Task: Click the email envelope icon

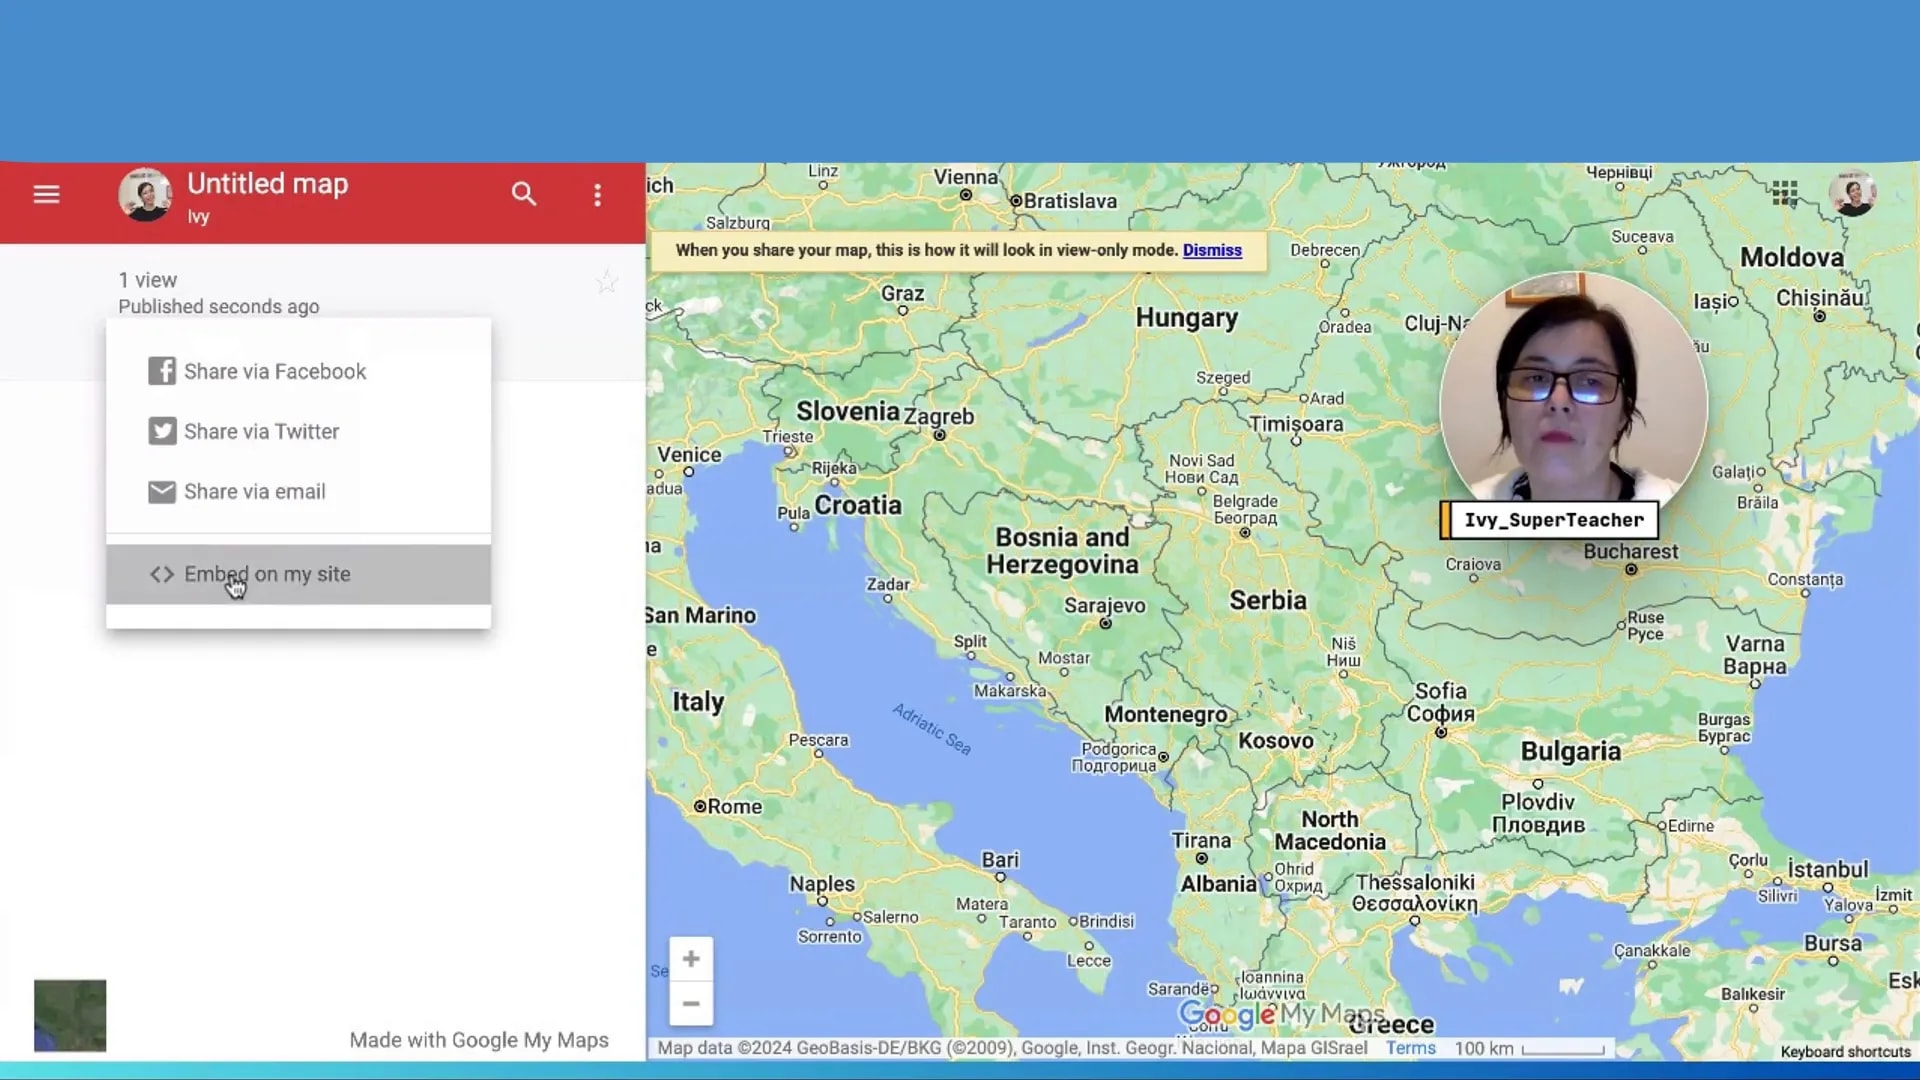Action: coord(162,491)
